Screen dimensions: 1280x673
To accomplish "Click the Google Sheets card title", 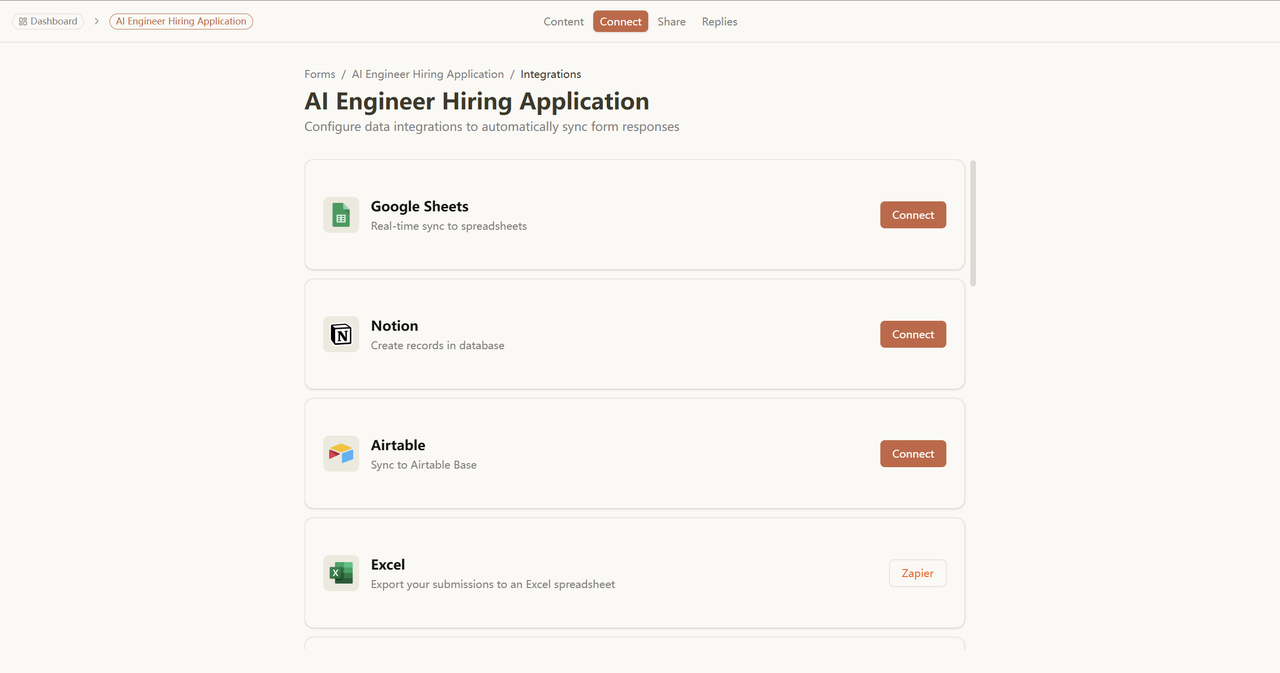I will point(419,206).
